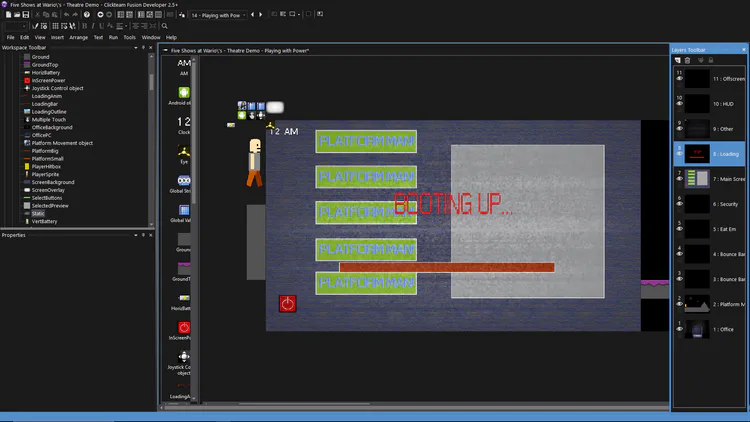Image resolution: width=750 pixels, height=422 pixels.
Task: Select the Android object icon in object list
Action: click(x=184, y=92)
